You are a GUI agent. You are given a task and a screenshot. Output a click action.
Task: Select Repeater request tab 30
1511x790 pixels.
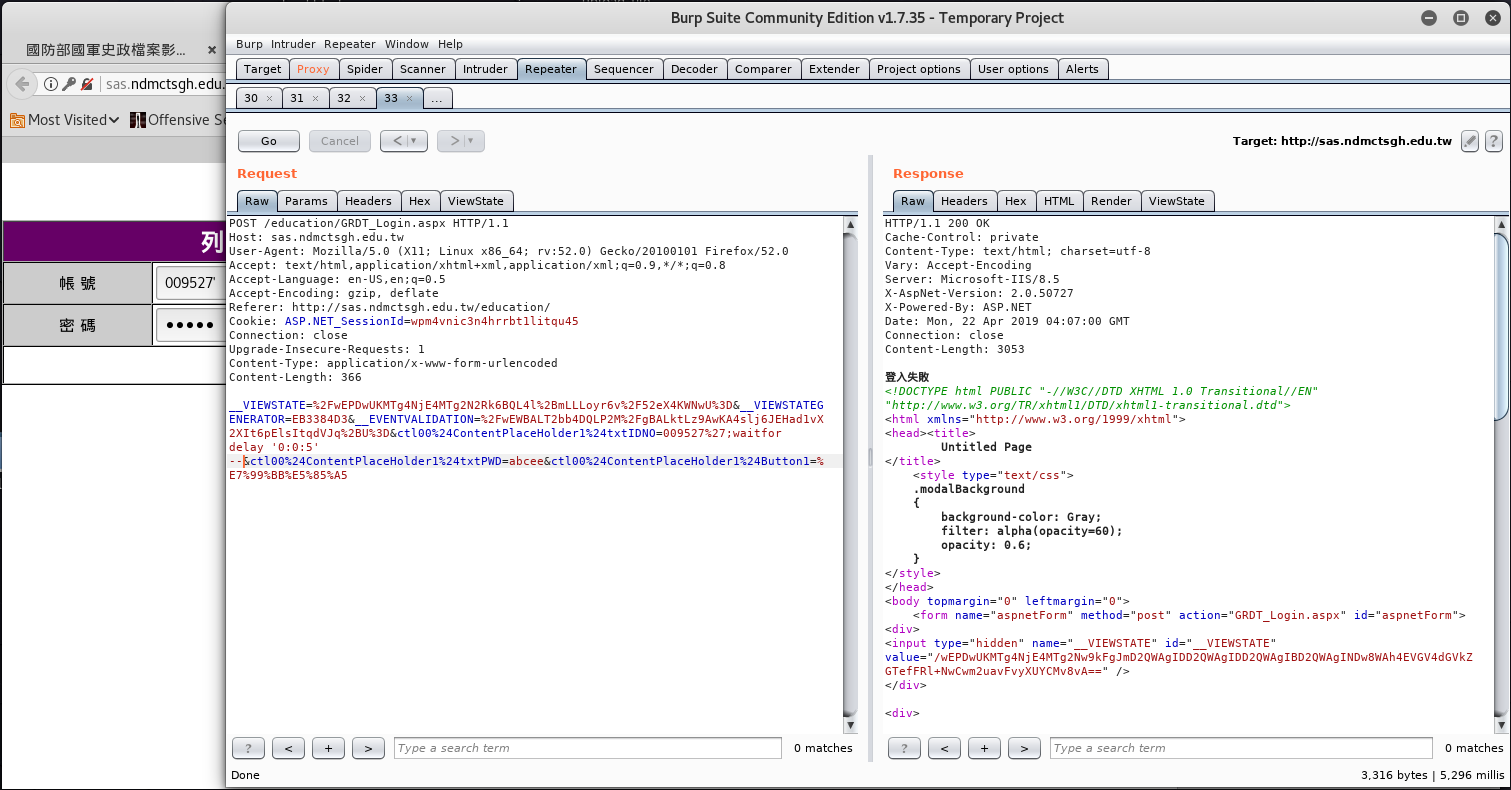click(x=251, y=98)
